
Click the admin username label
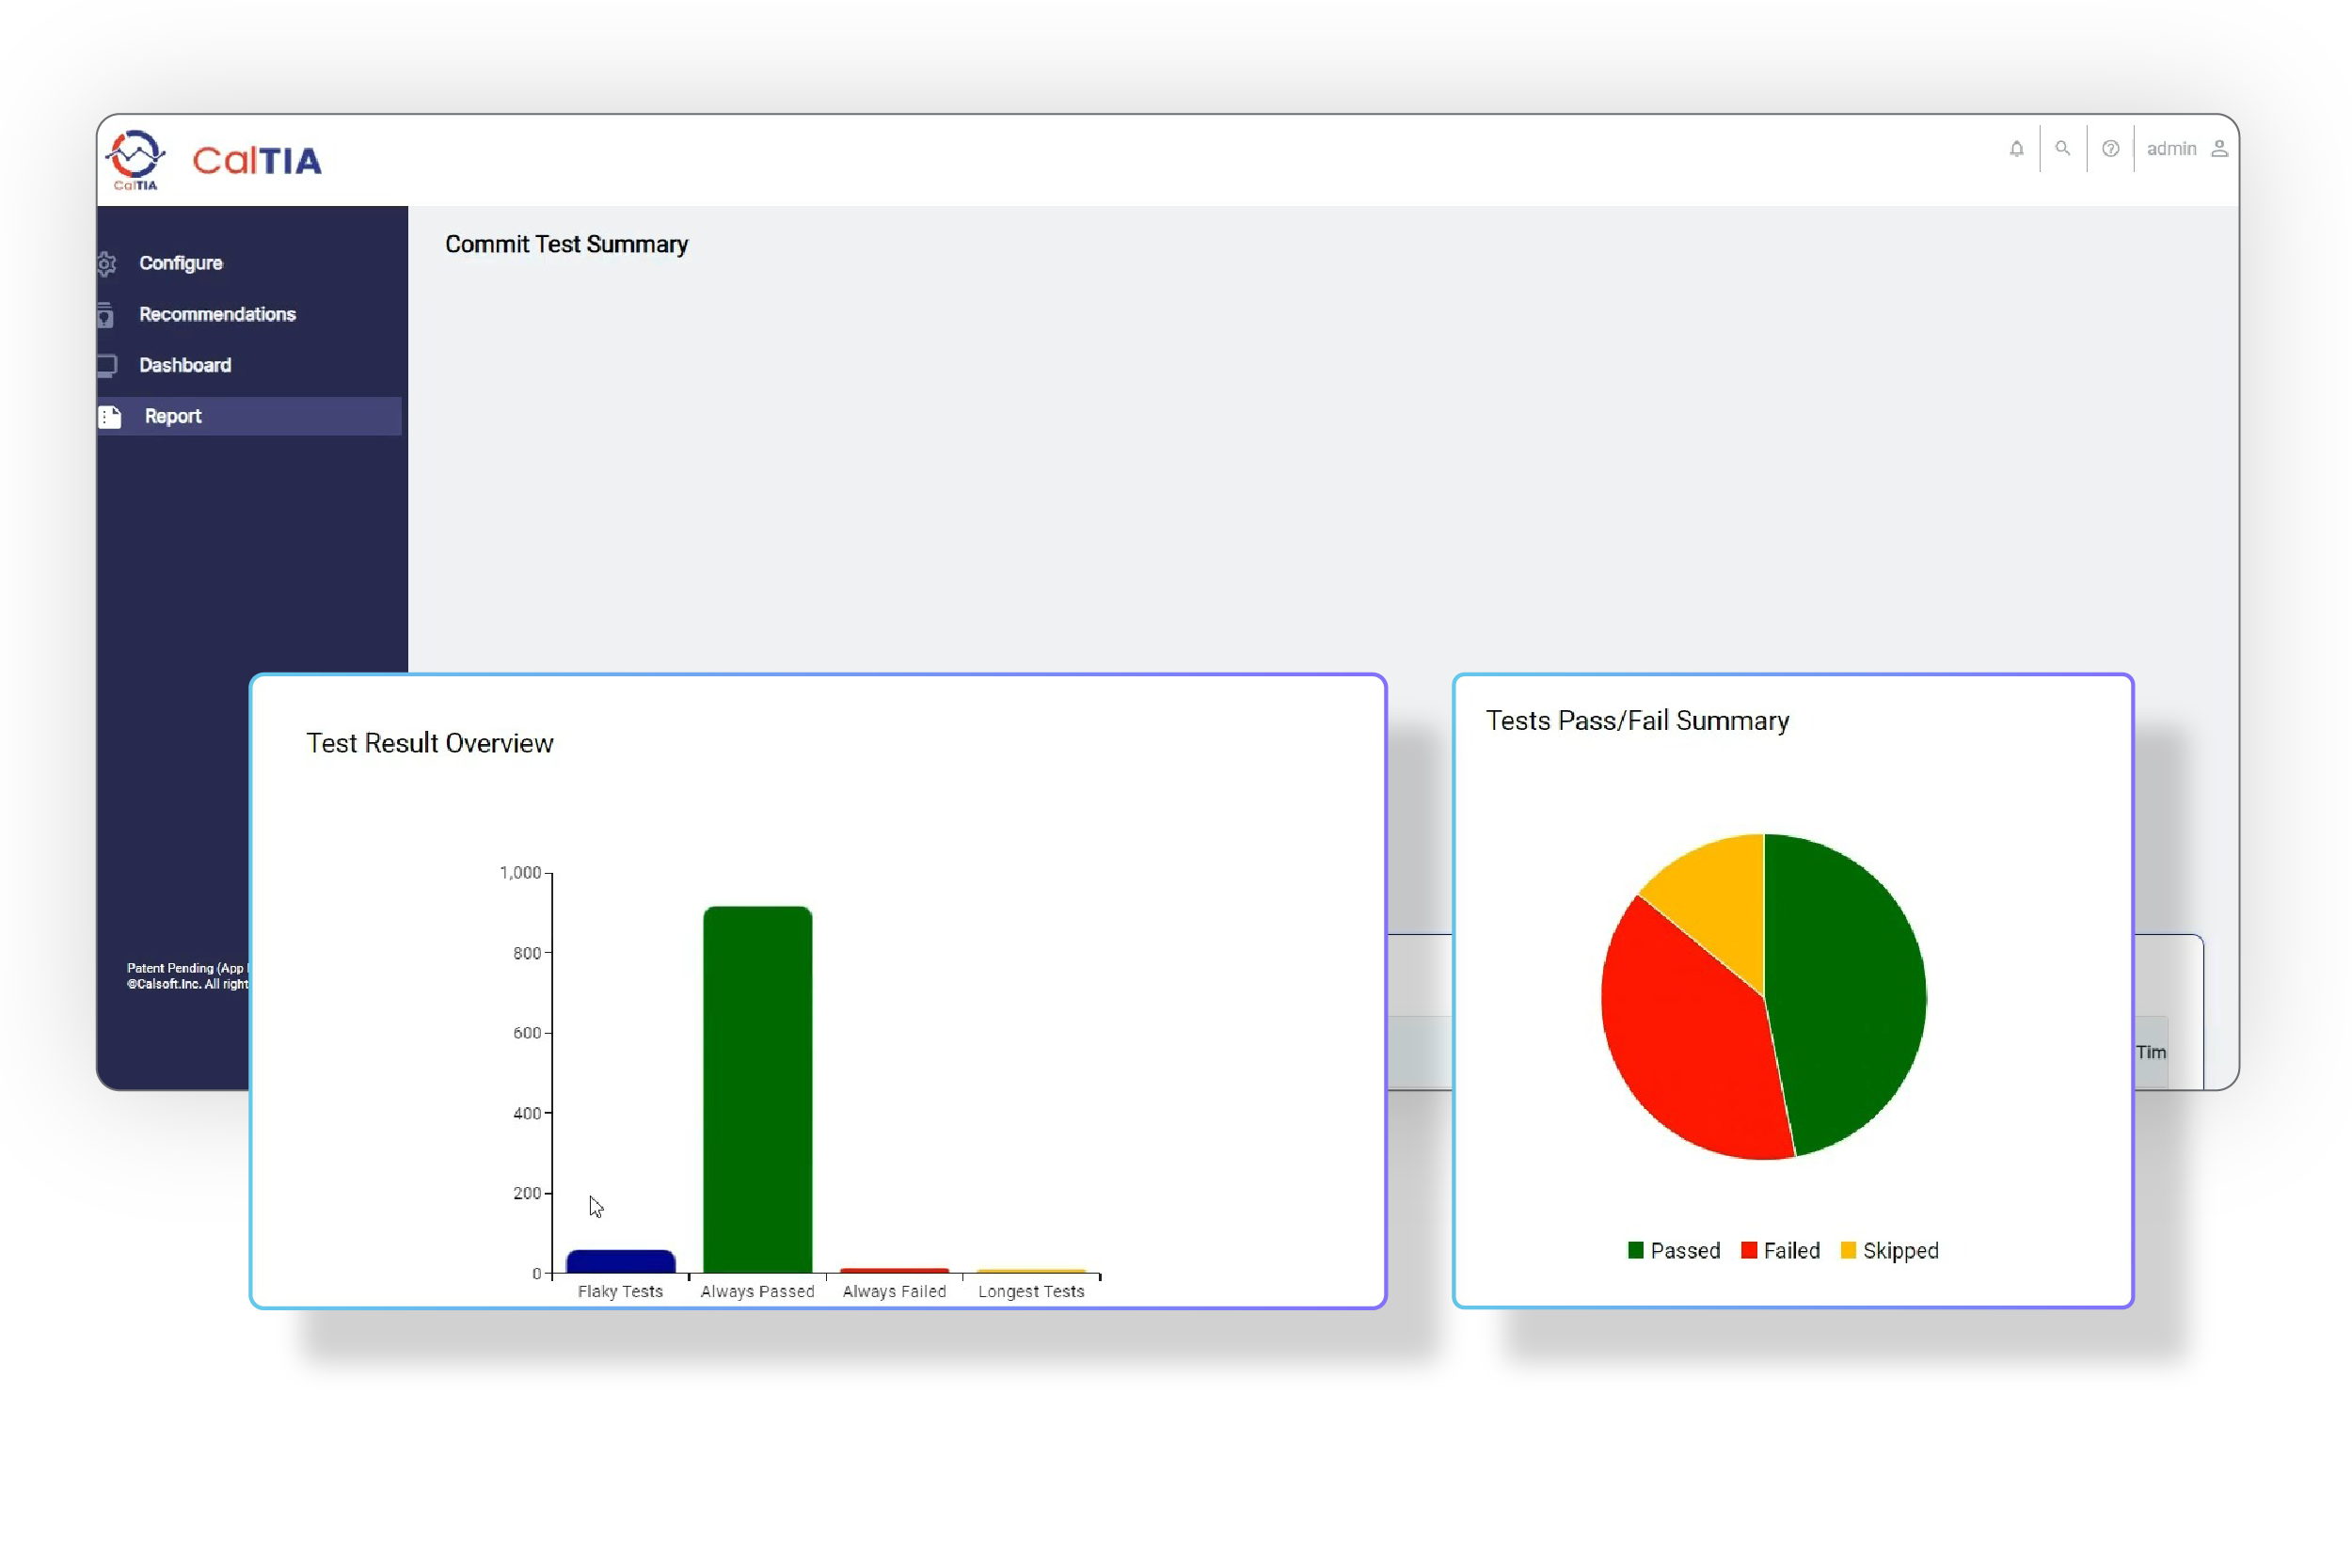tap(2171, 149)
